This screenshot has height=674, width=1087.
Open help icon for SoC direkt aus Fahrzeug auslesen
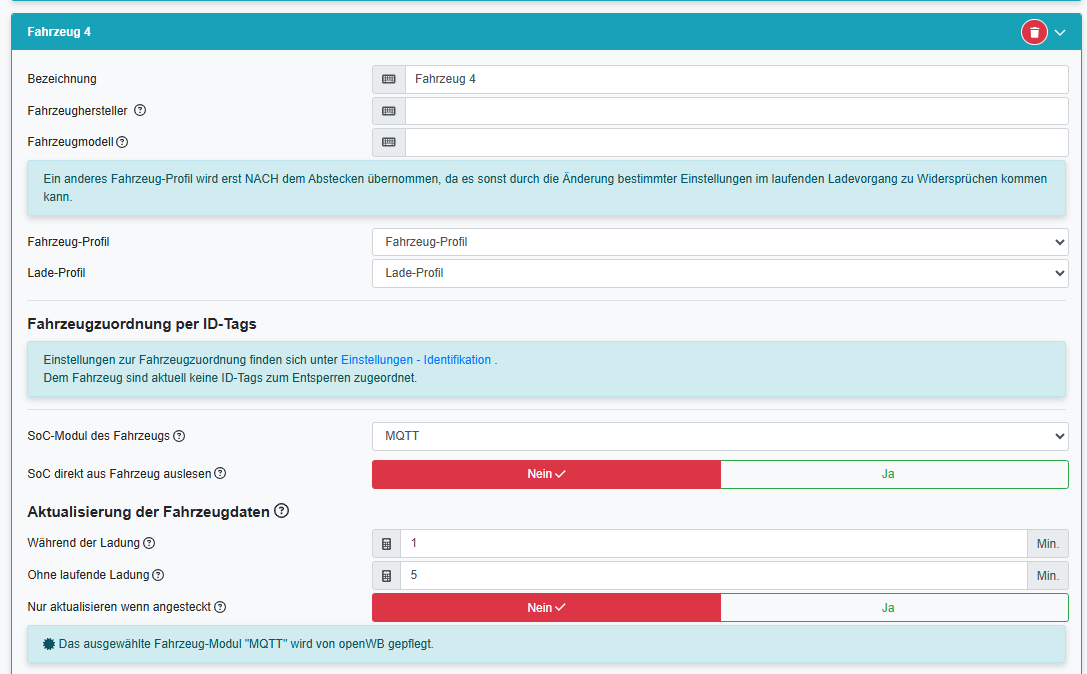tap(220, 474)
